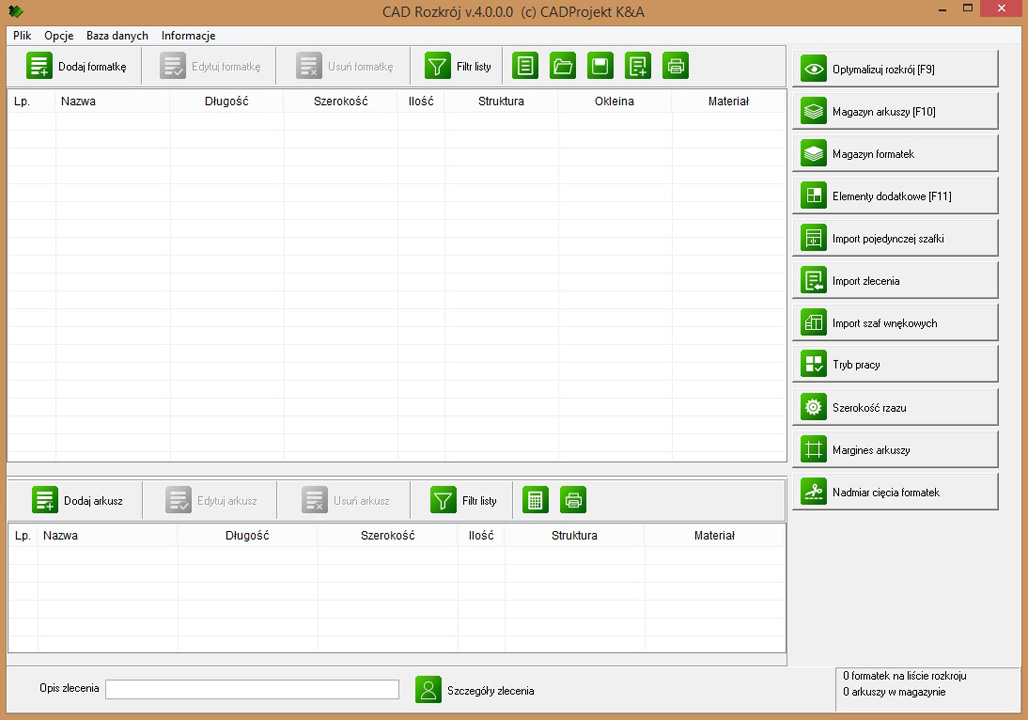Open Magazyn arkuszy [F10]
Image resolution: width=1028 pixels, height=720 pixels.
[895, 112]
